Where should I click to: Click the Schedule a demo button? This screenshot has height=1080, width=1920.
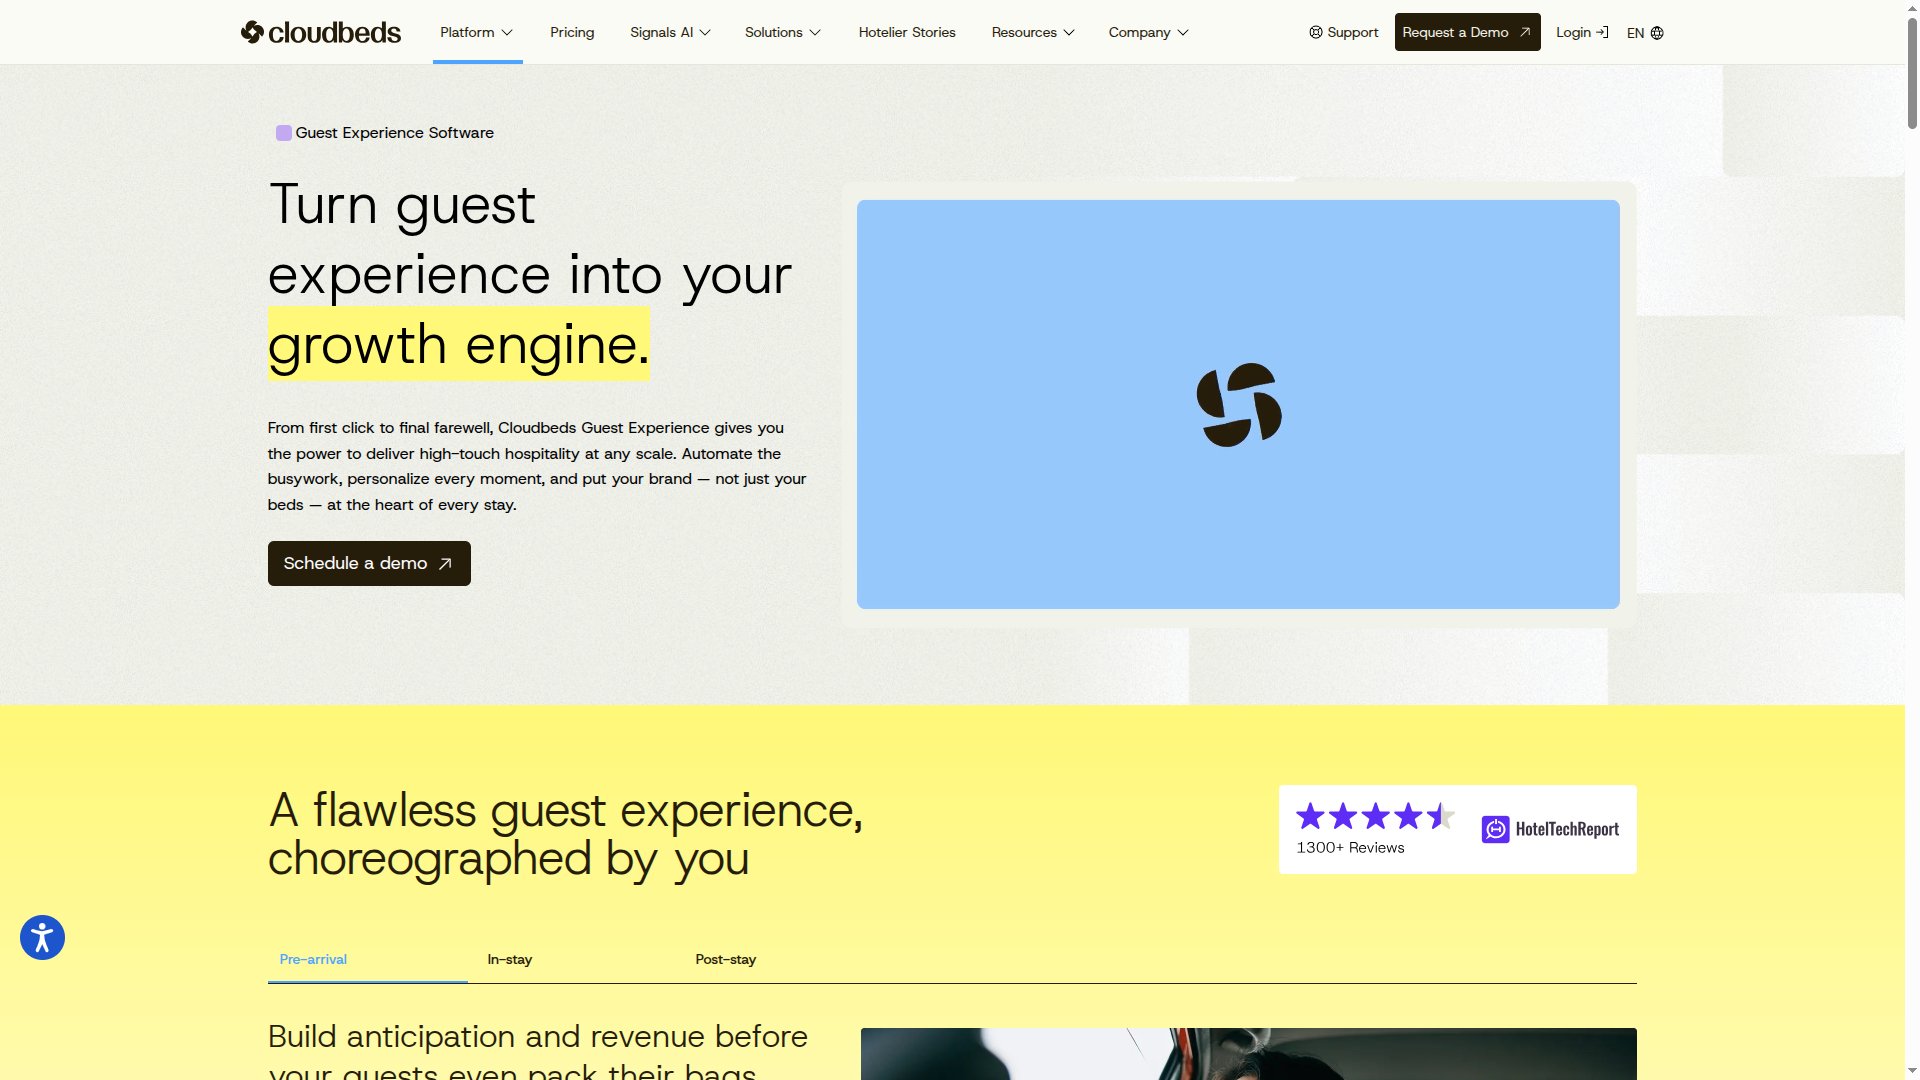(368, 563)
